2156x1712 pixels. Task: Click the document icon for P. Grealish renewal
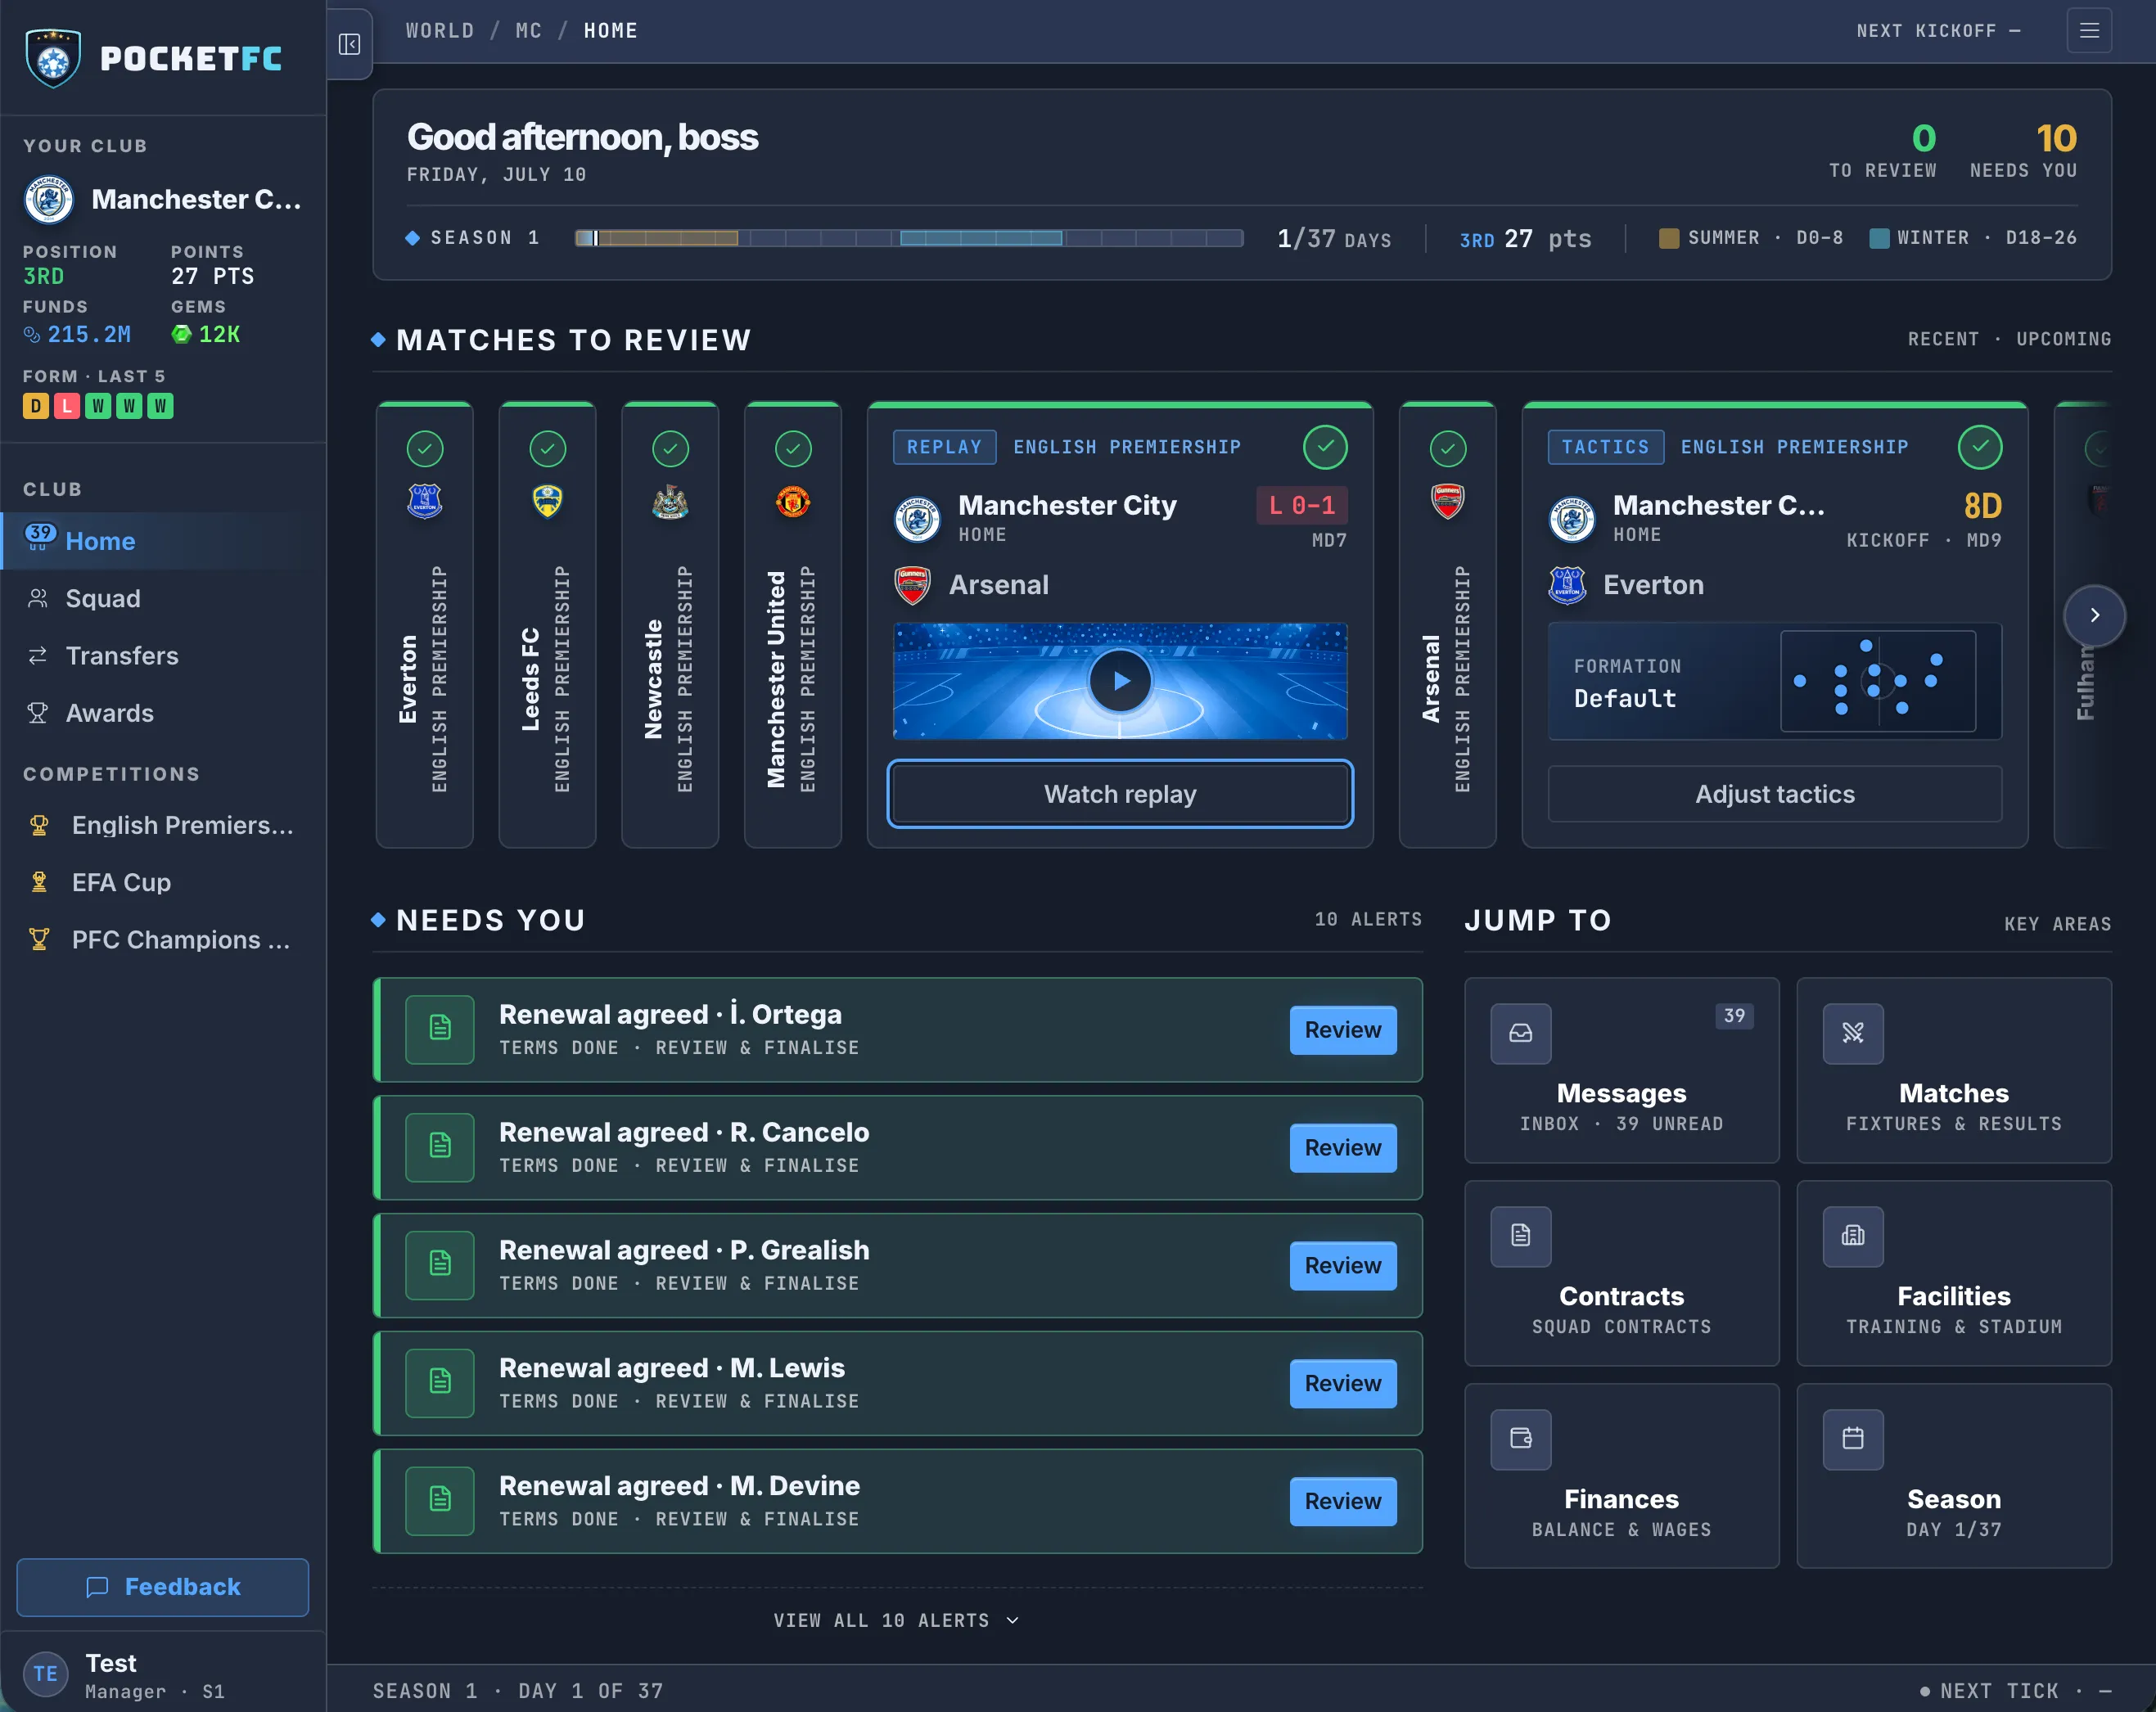(x=440, y=1265)
